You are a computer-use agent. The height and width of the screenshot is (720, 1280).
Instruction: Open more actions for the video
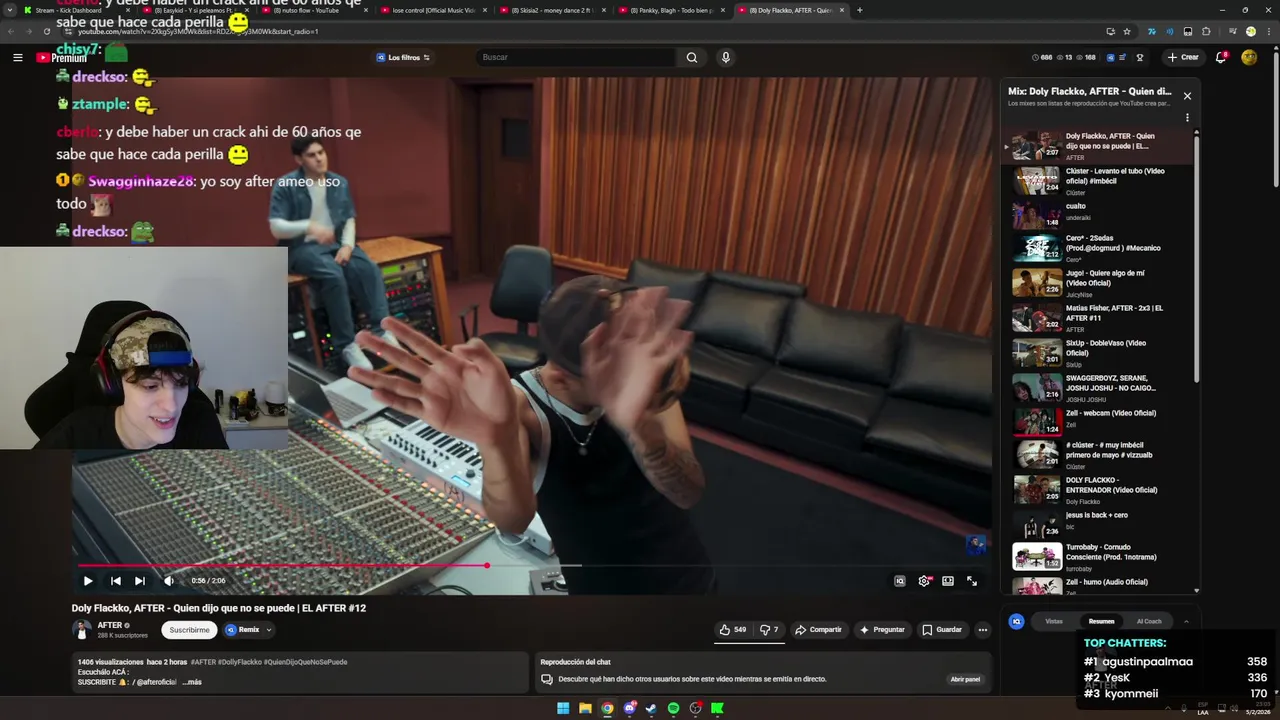pos(982,629)
